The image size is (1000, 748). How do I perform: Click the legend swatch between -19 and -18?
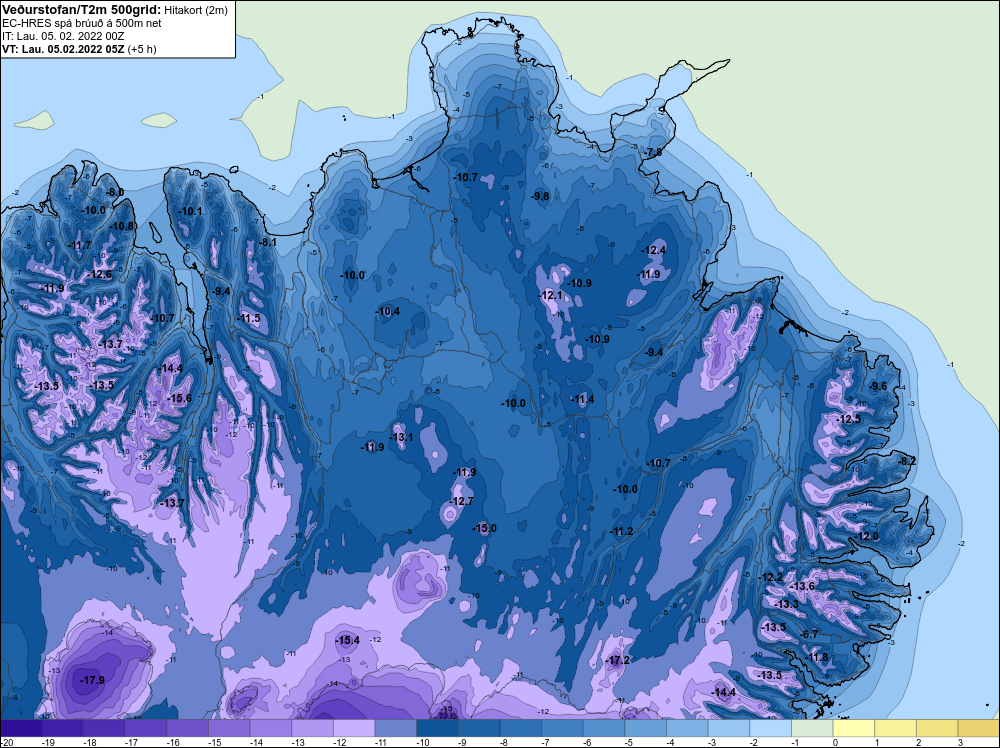(62, 728)
